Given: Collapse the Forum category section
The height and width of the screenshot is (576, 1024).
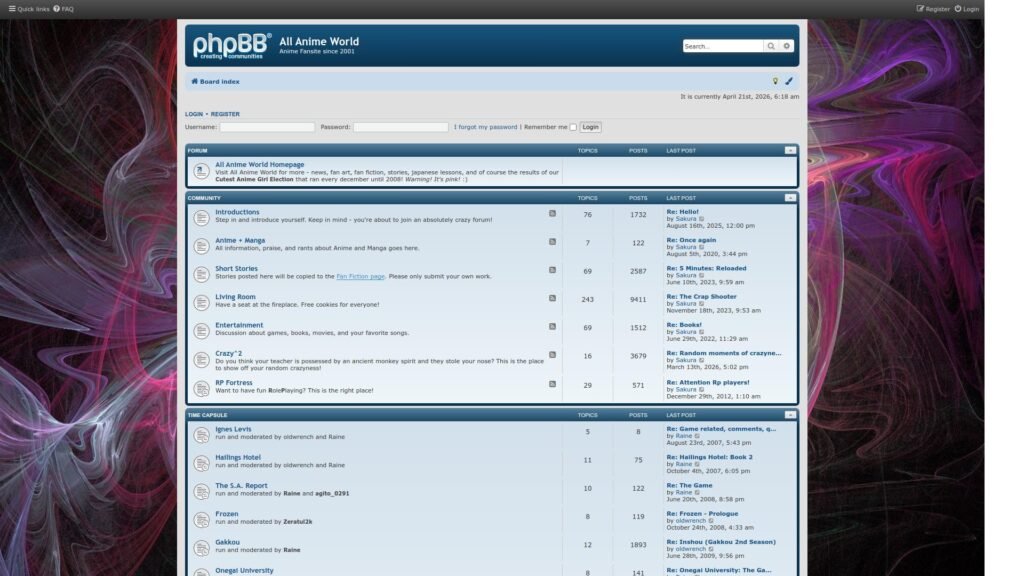Looking at the screenshot, I should [x=790, y=150].
